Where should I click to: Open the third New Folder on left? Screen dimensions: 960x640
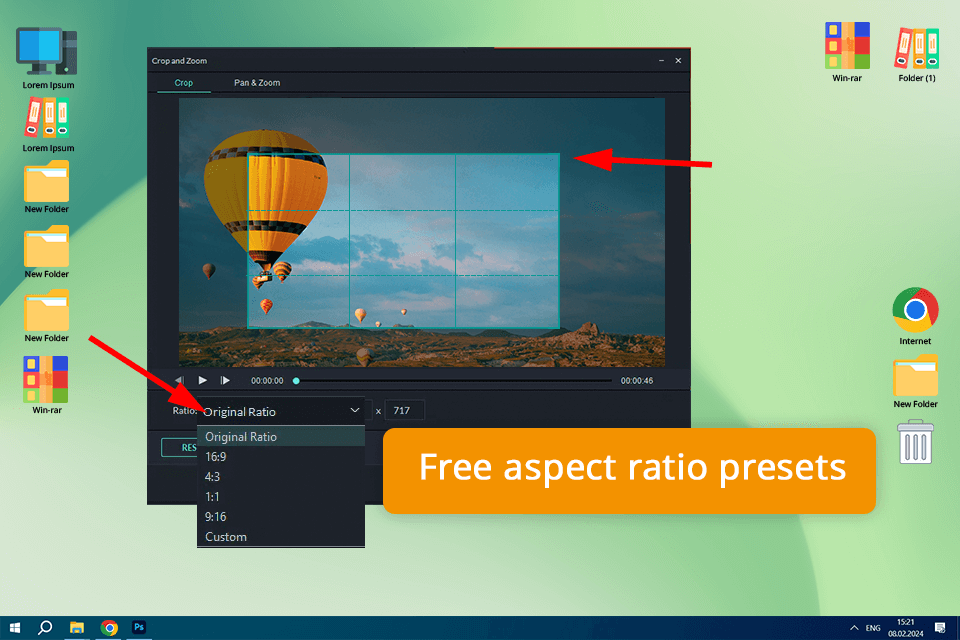47,316
